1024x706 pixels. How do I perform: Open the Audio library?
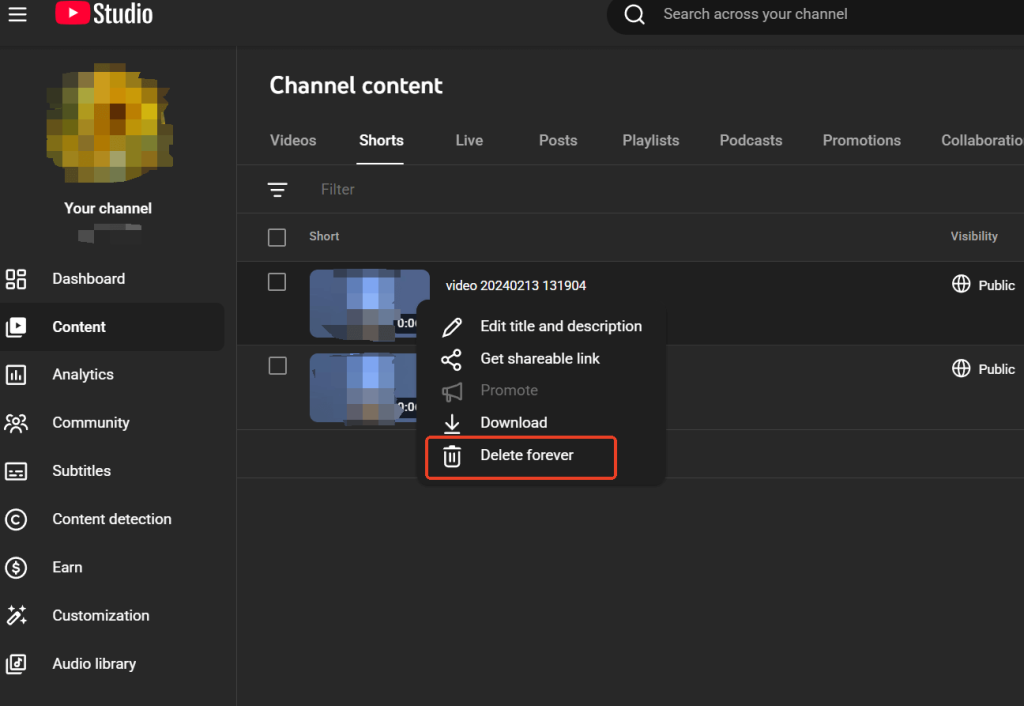click(93, 664)
